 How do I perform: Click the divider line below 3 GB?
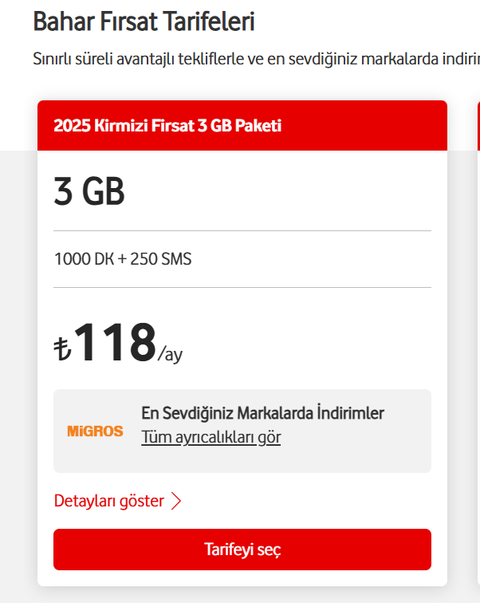point(242,231)
